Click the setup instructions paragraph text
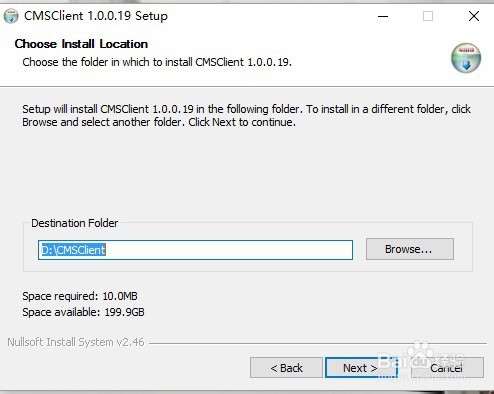Screen dimensions: 494x394 [x=246, y=115]
